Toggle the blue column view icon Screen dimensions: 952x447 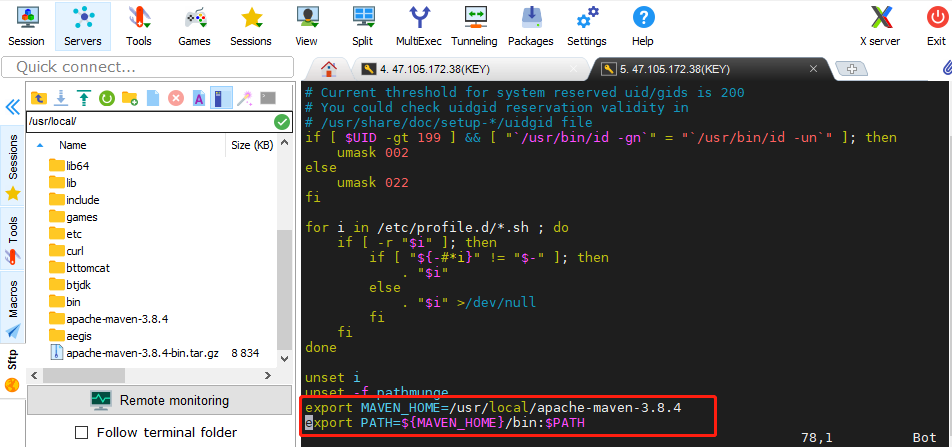tap(222, 98)
